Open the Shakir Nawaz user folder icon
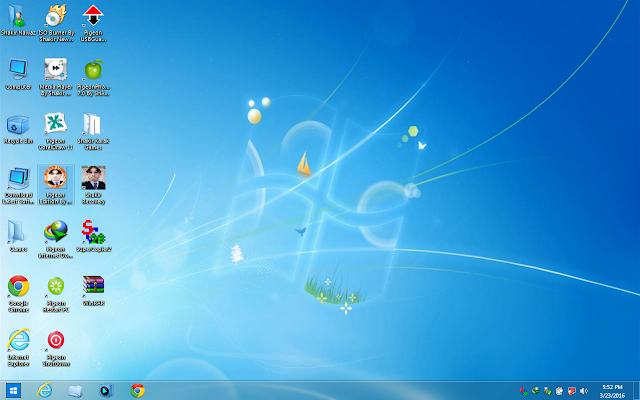 tap(18, 20)
